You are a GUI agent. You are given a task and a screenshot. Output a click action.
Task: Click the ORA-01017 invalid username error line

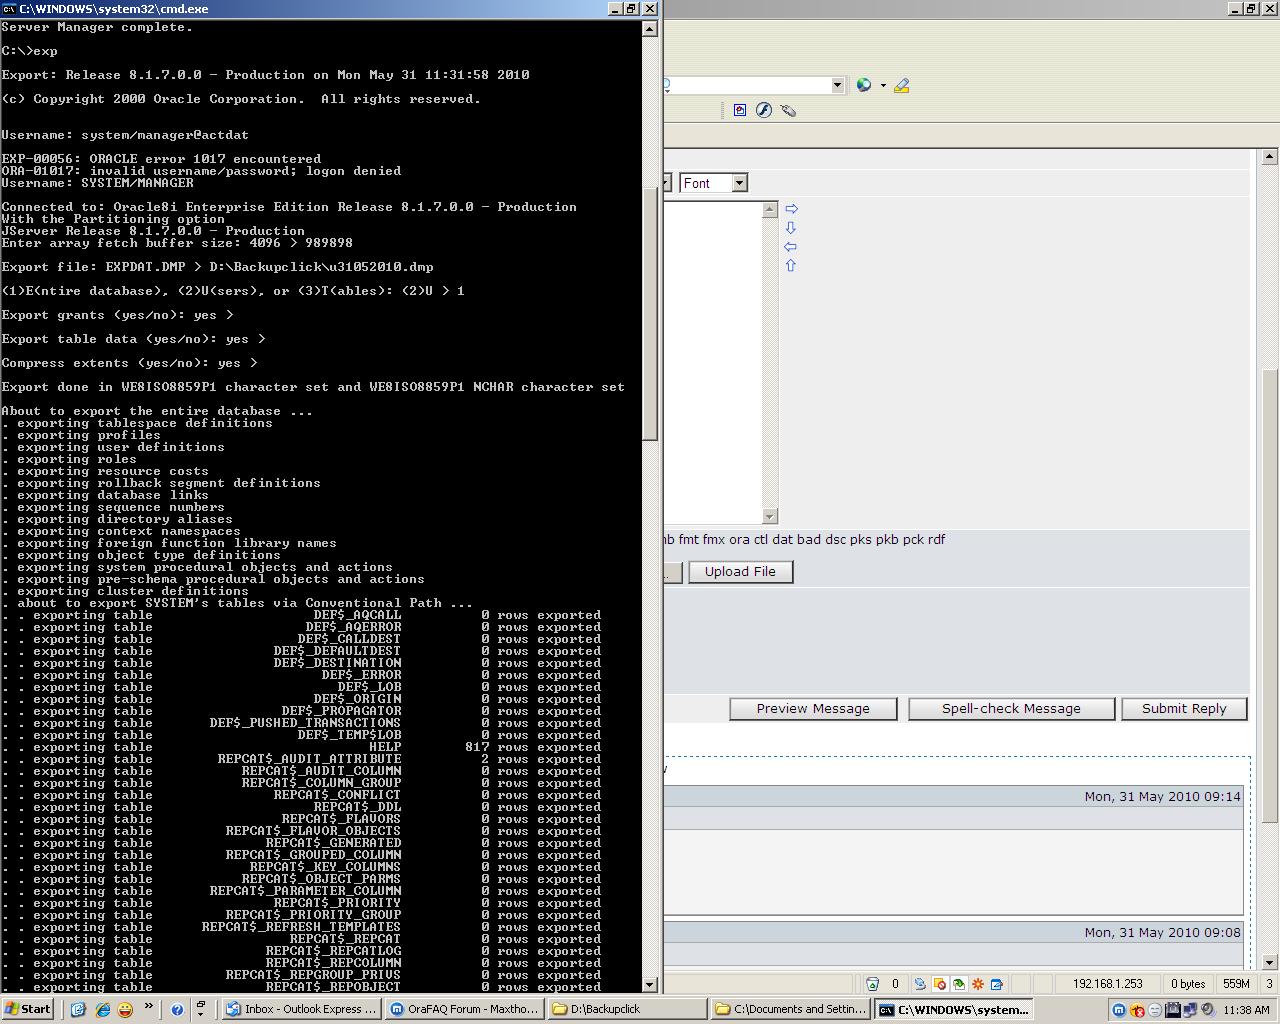click(201, 171)
